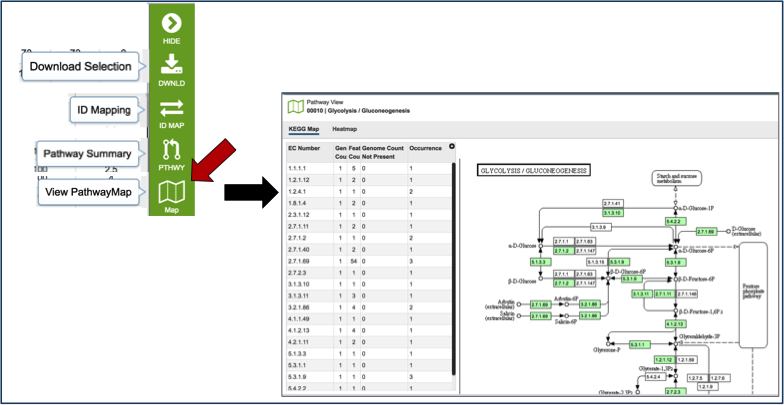The width and height of the screenshot is (784, 405).
Task: Click 2.7.1.69 box after Salicin (extracellular)
Action: (540, 316)
